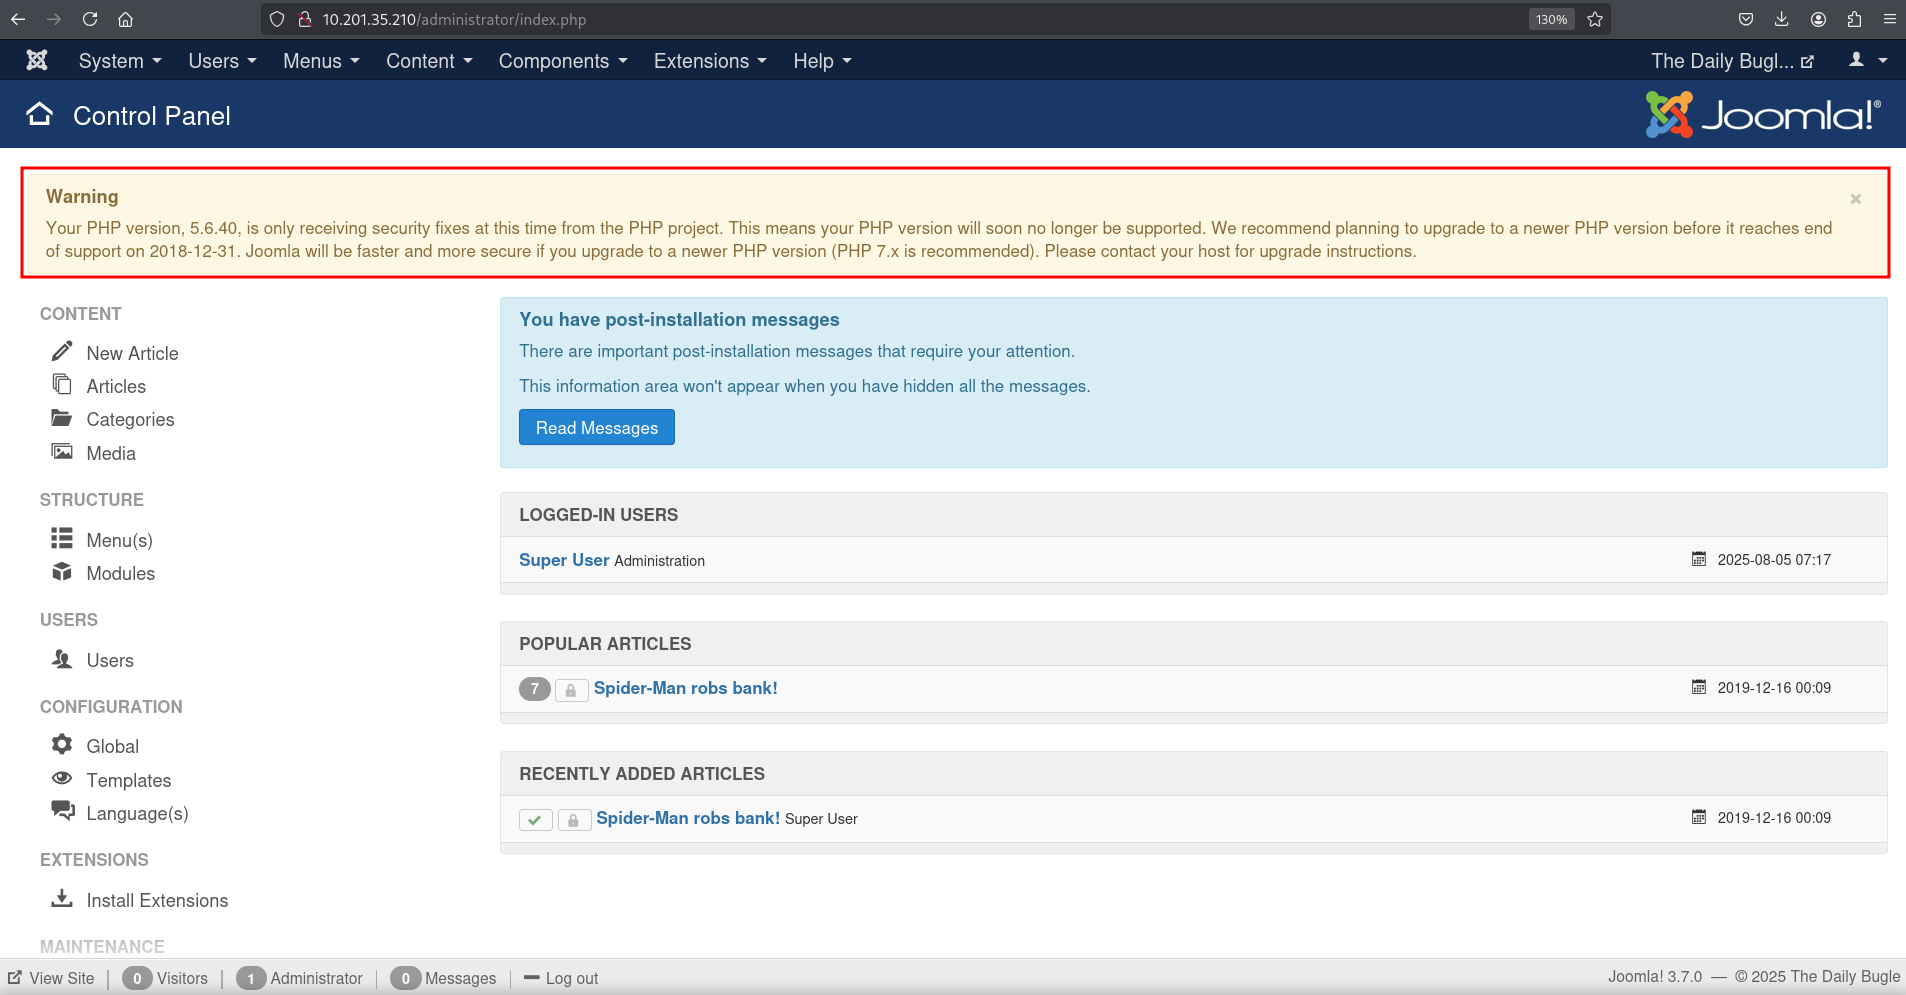Expand the System dropdown menu
Image resolution: width=1906 pixels, height=995 pixels.
[x=119, y=61]
